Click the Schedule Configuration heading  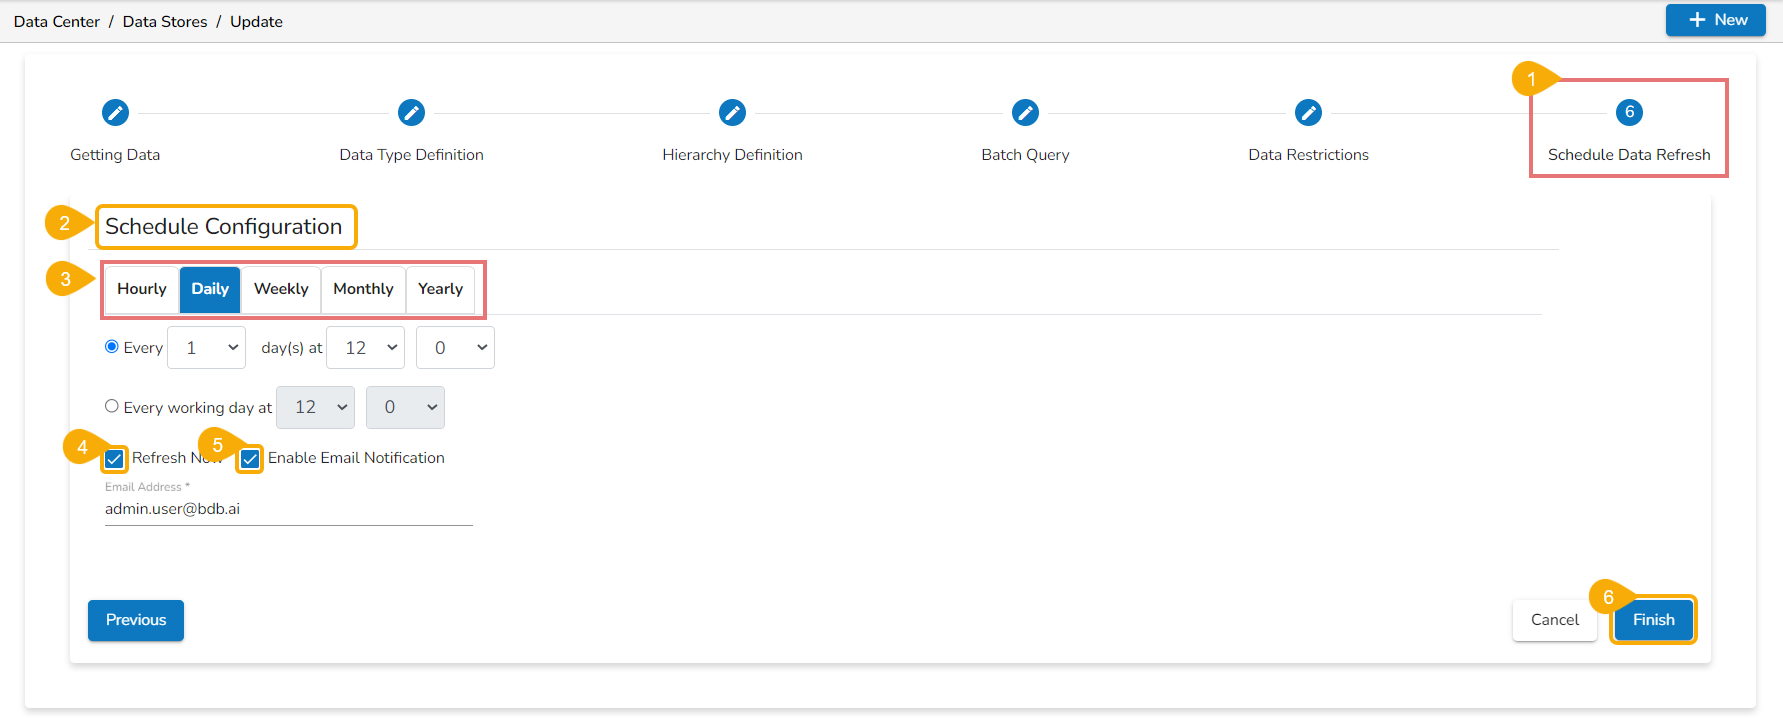[x=224, y=227]
